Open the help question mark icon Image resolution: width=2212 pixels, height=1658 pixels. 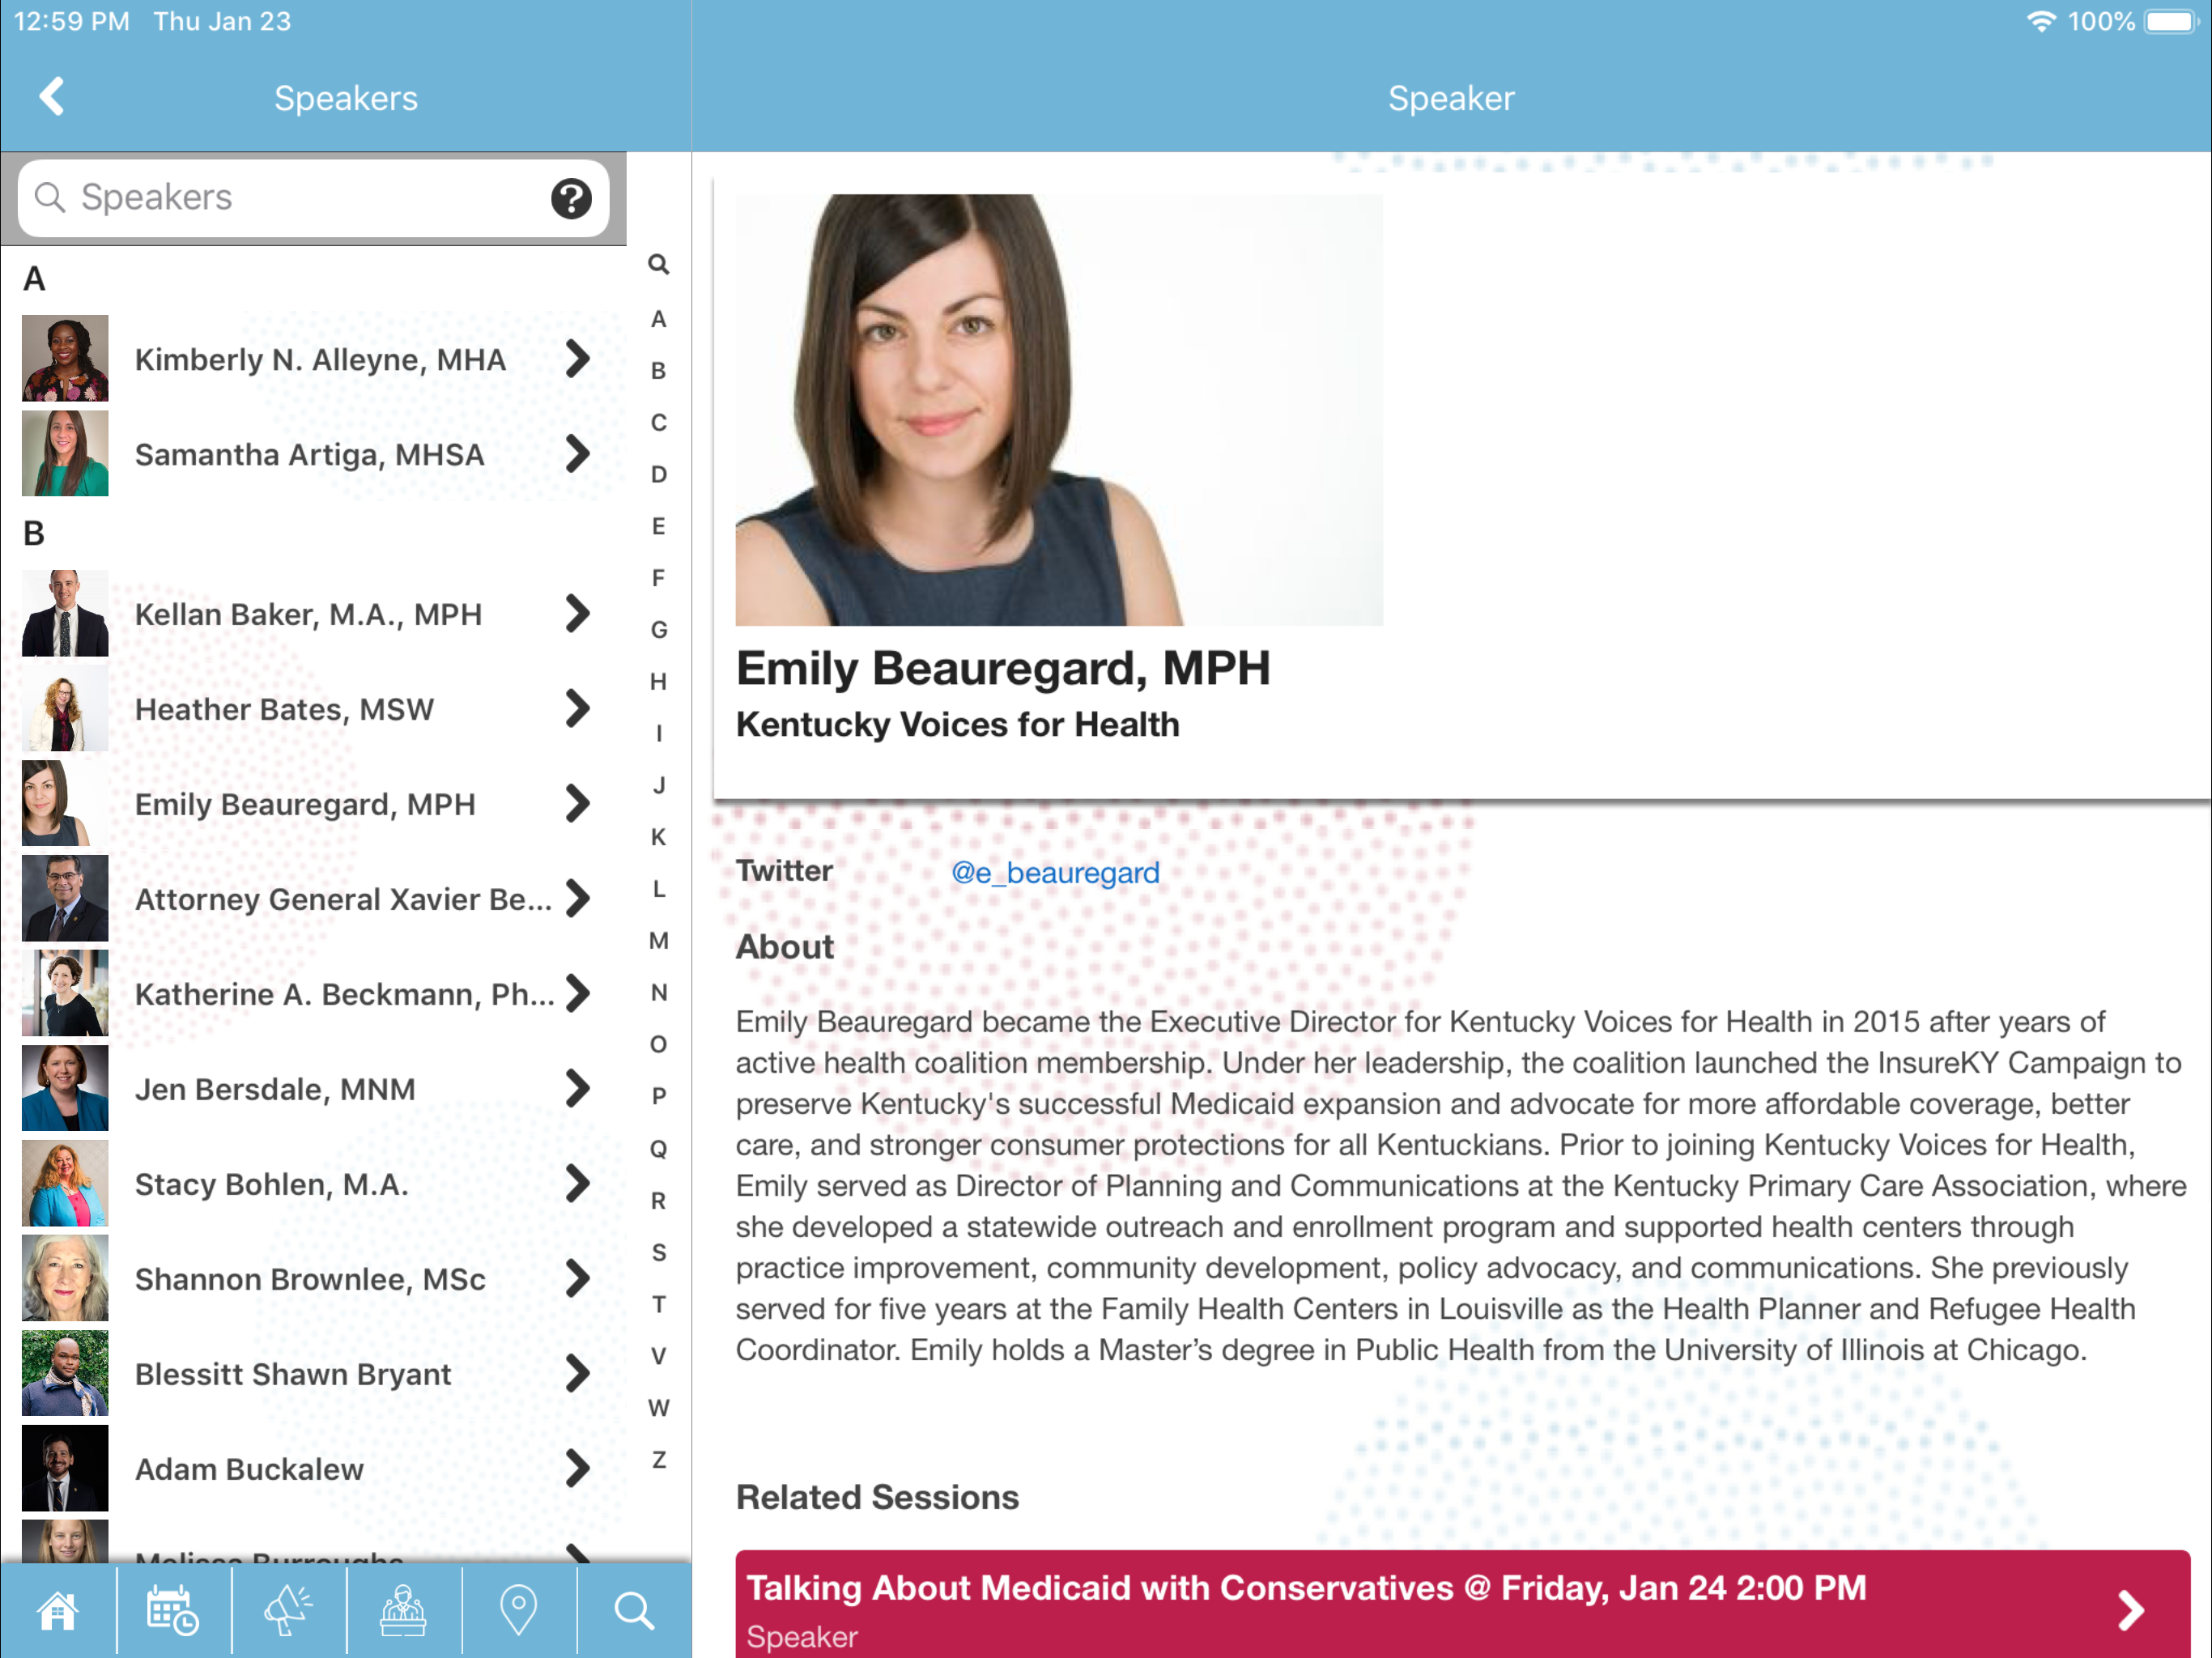(571, 198)
